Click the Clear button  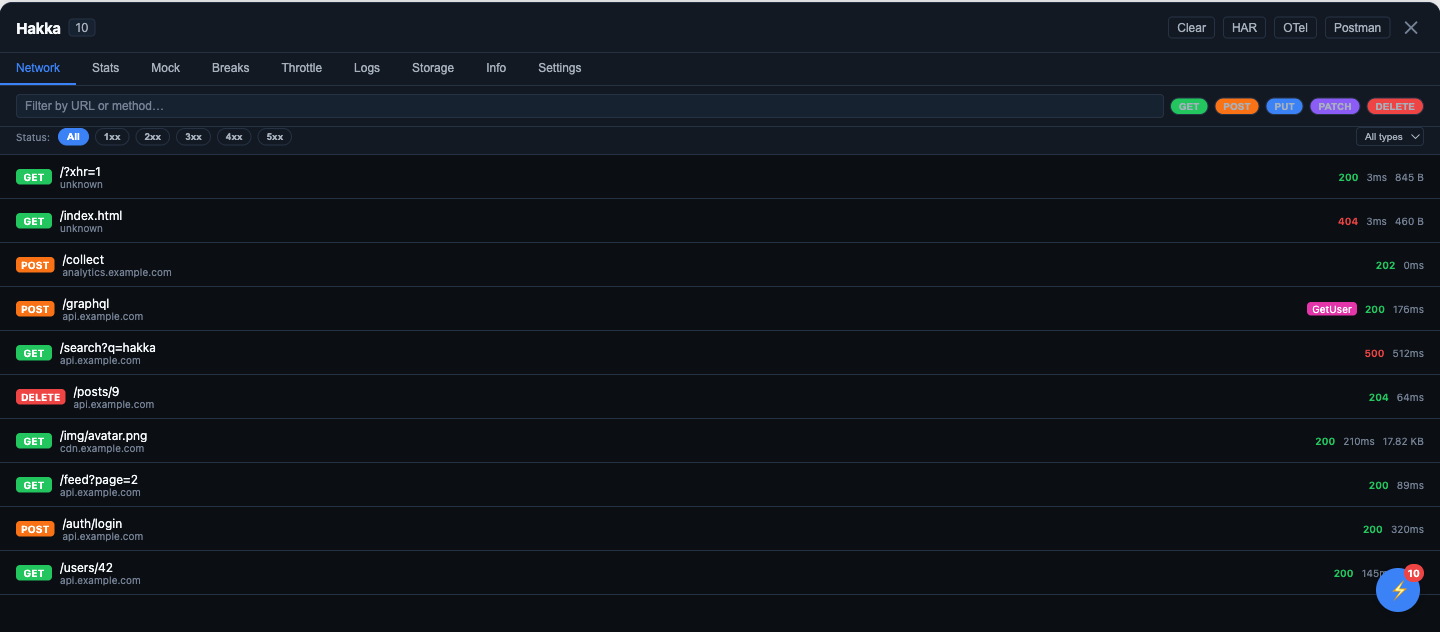point(1191,28)
